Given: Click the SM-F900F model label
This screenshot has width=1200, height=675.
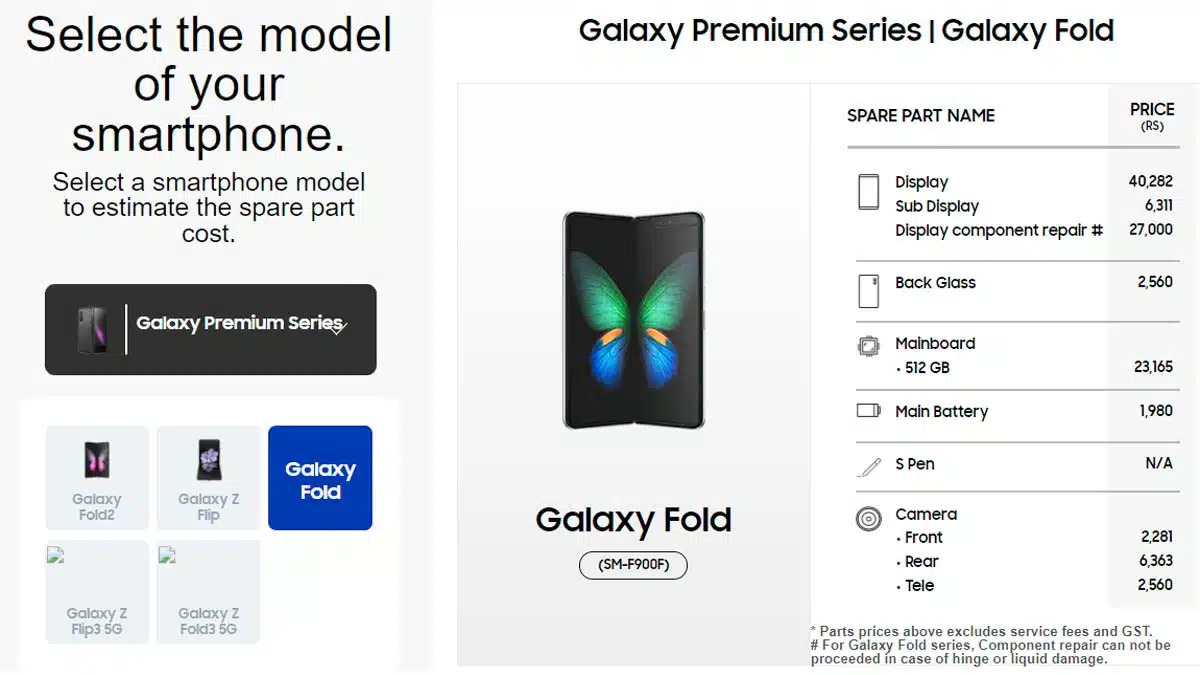Looking at the screenshot, I should (x=633, y=565).
